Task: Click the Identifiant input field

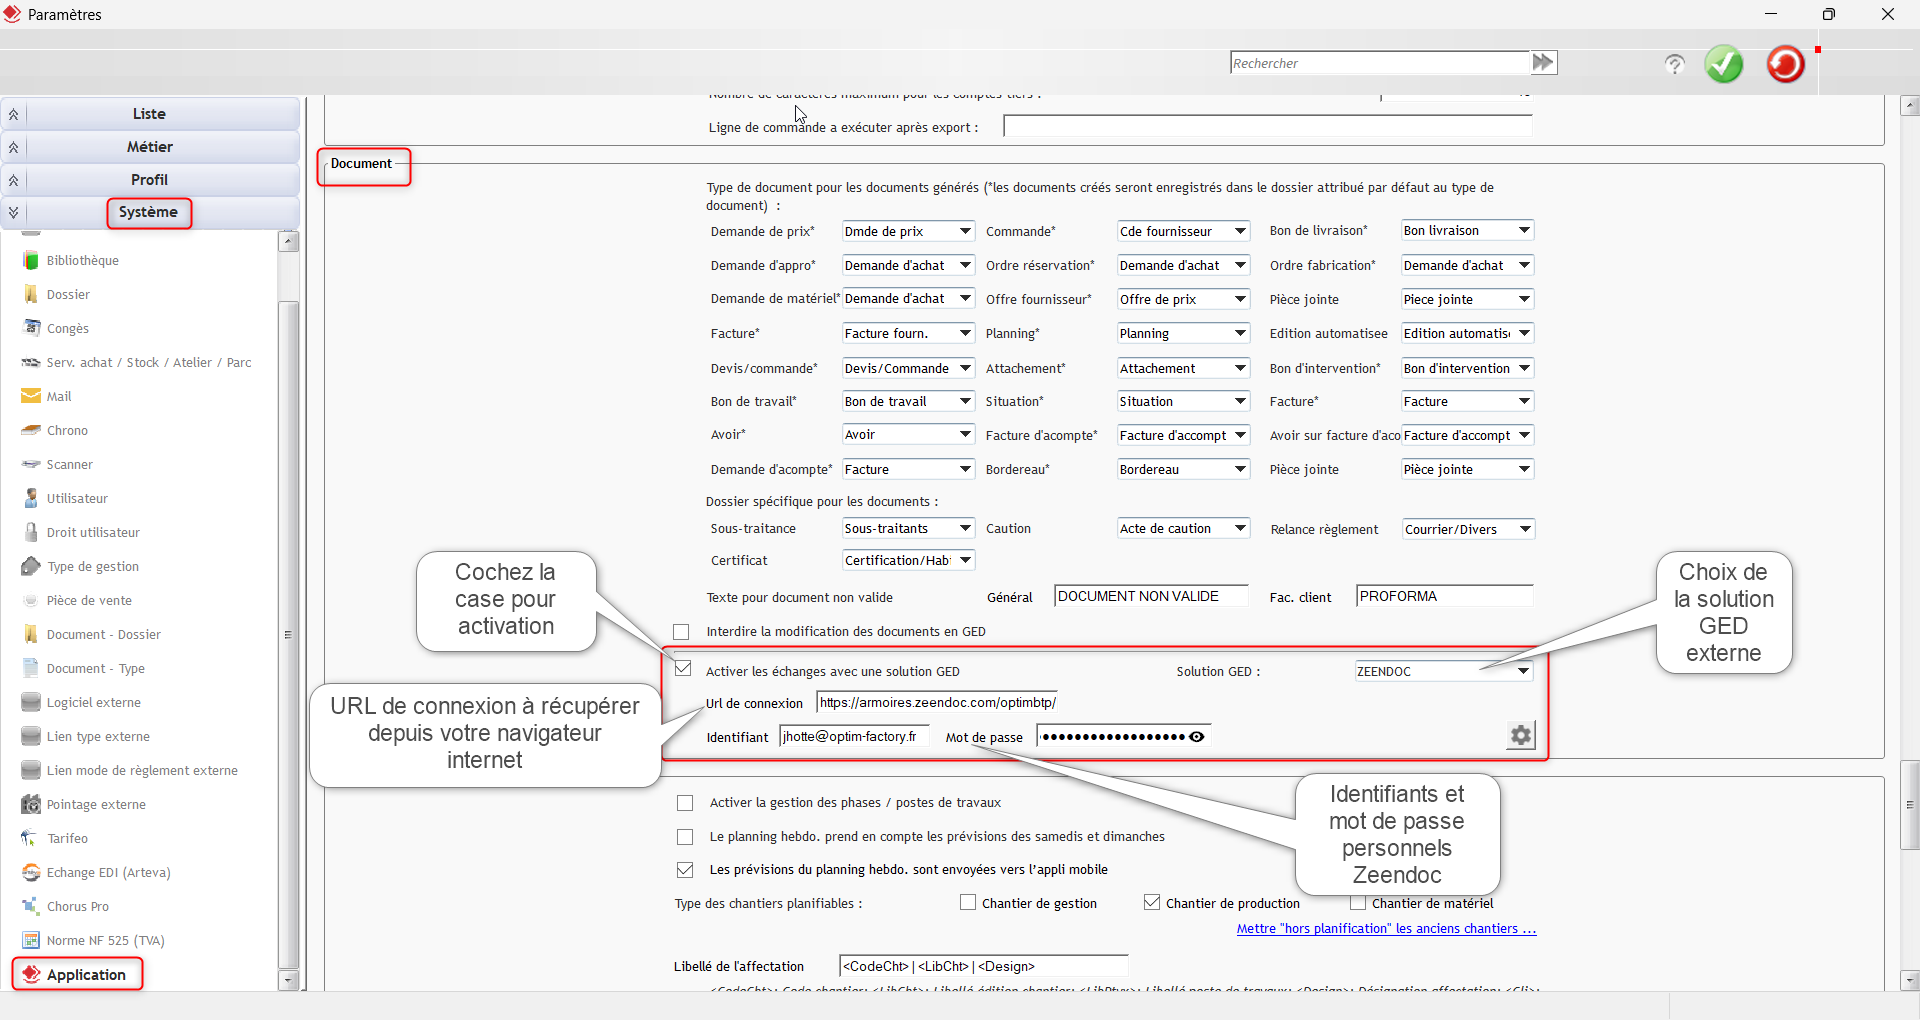Action: pyautogui.click(x=855, y=736)
